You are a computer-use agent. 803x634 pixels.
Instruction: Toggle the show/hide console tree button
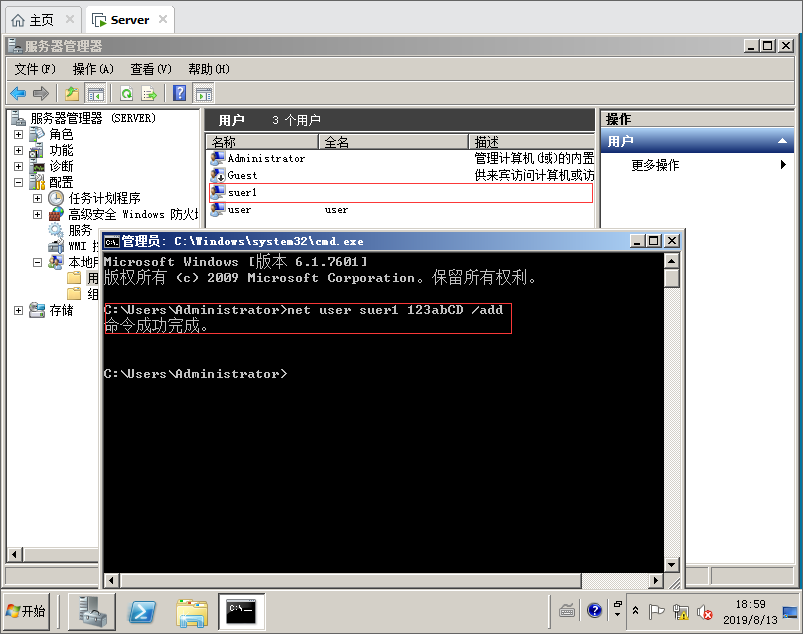coord(96,93)
